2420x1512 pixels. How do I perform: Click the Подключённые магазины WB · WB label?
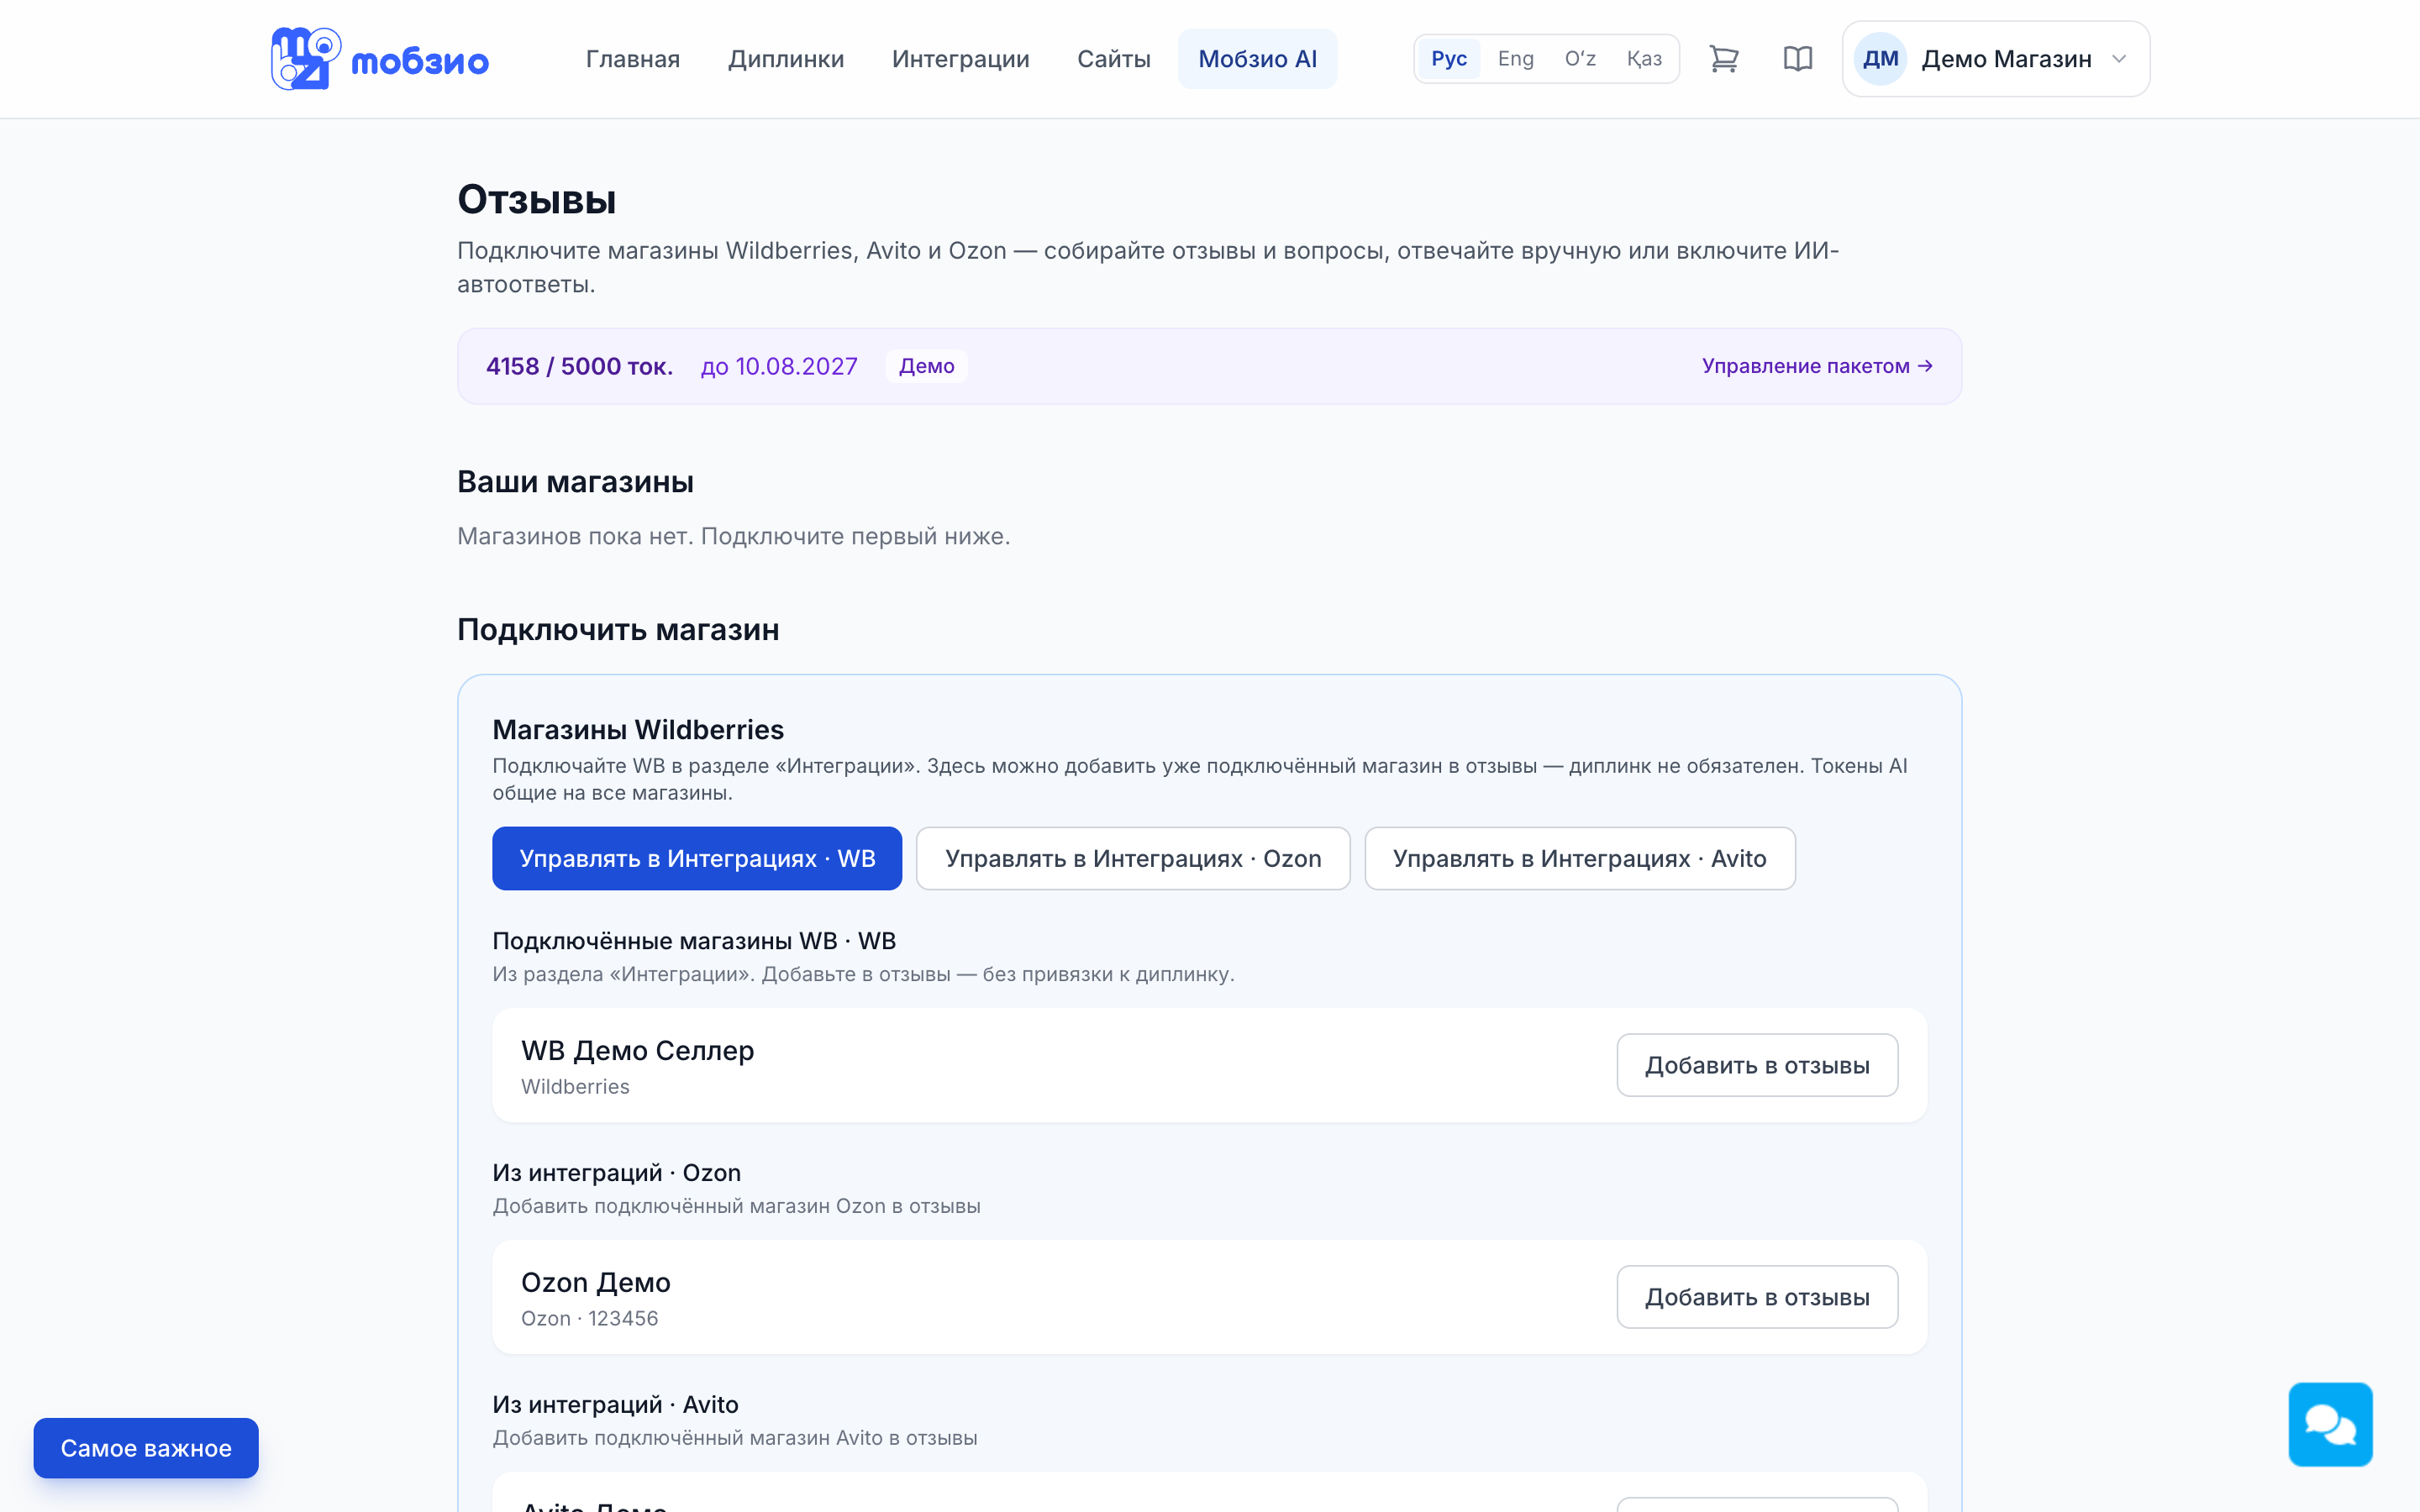pos(694,941)
